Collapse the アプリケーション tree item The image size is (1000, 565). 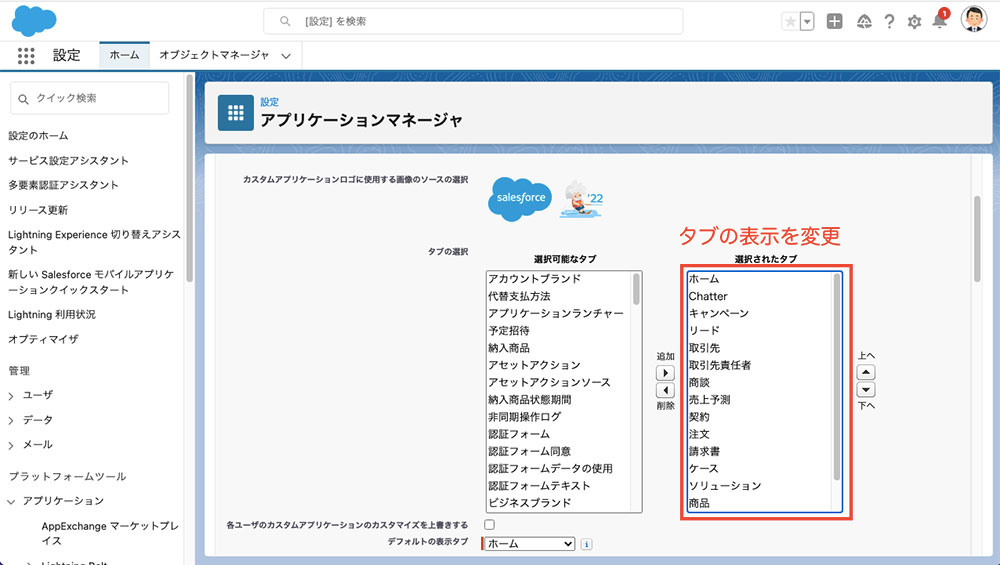11,502
